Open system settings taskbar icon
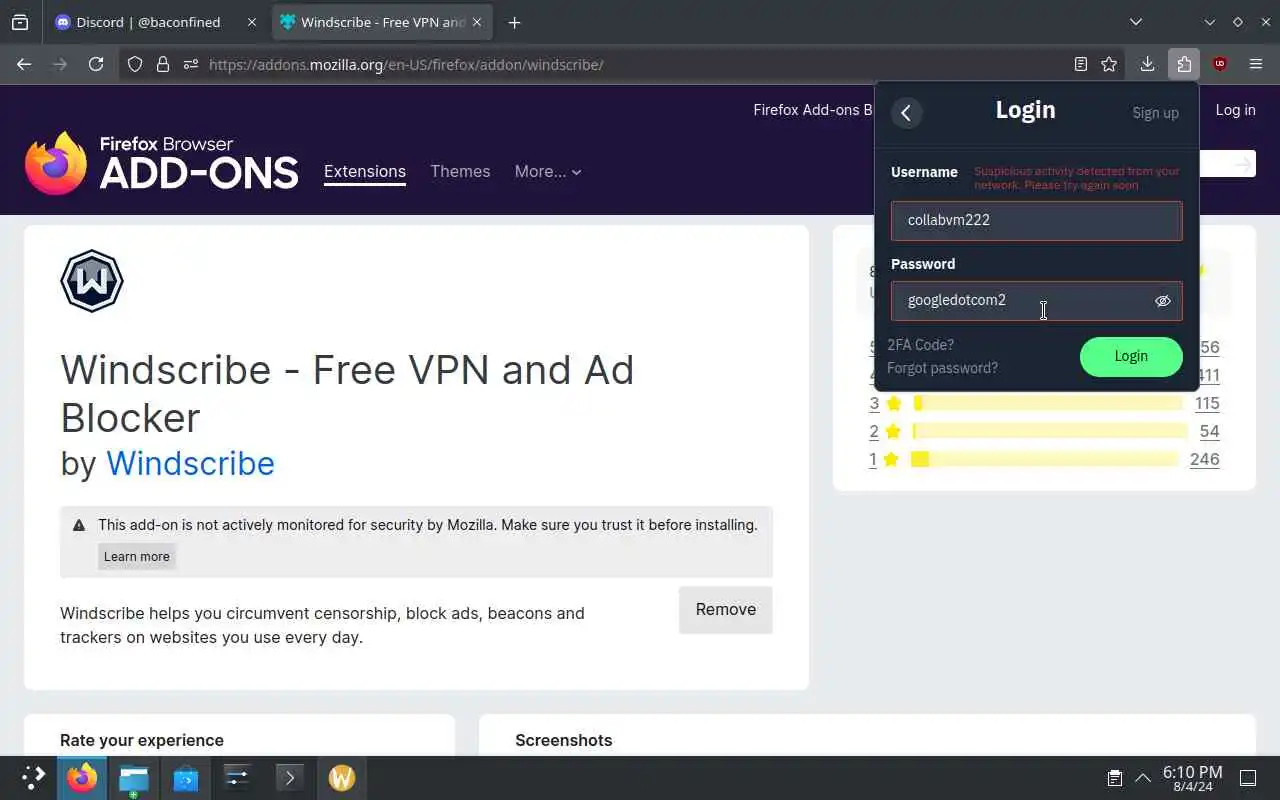 coord(238,778)
